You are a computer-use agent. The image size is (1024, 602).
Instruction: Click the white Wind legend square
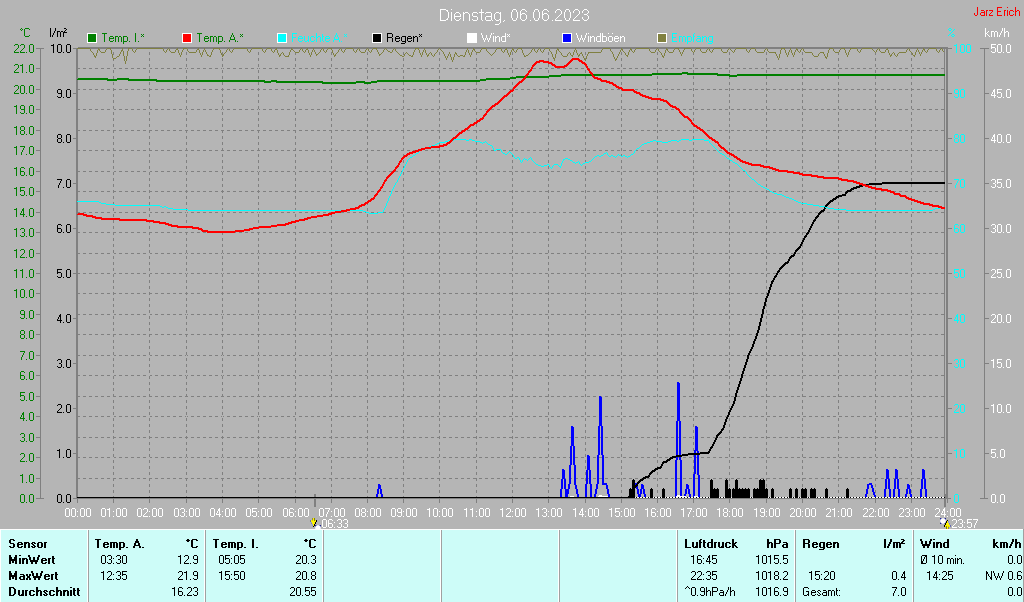click(472, 38)
